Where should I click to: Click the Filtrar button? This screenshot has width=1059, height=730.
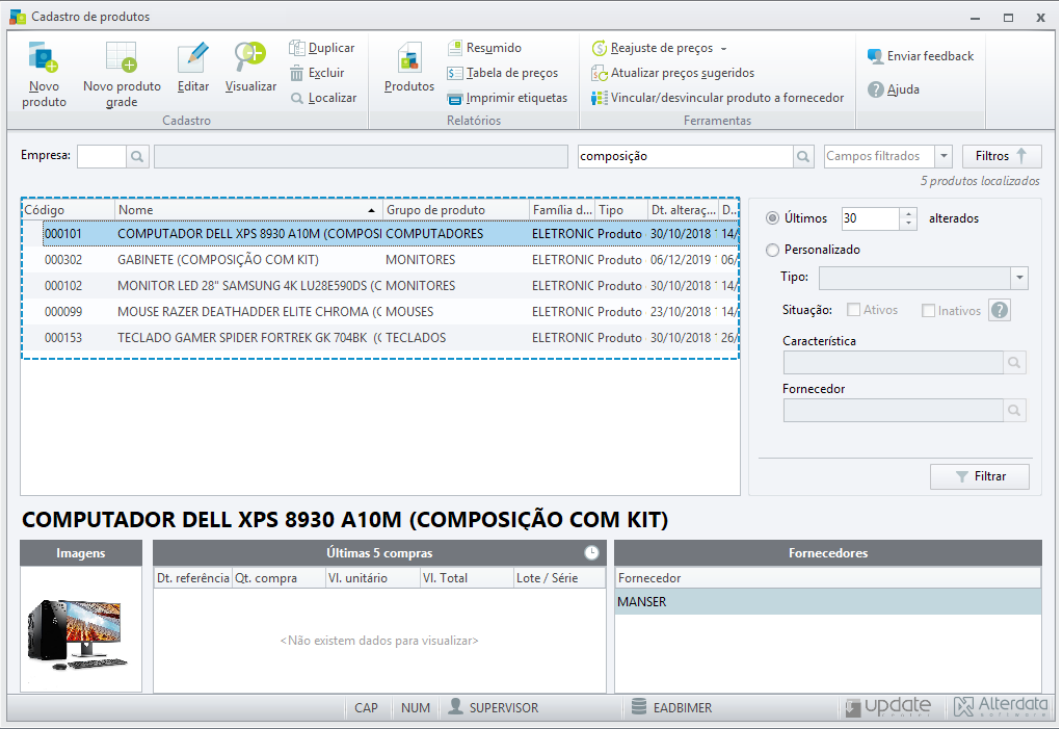979,477
